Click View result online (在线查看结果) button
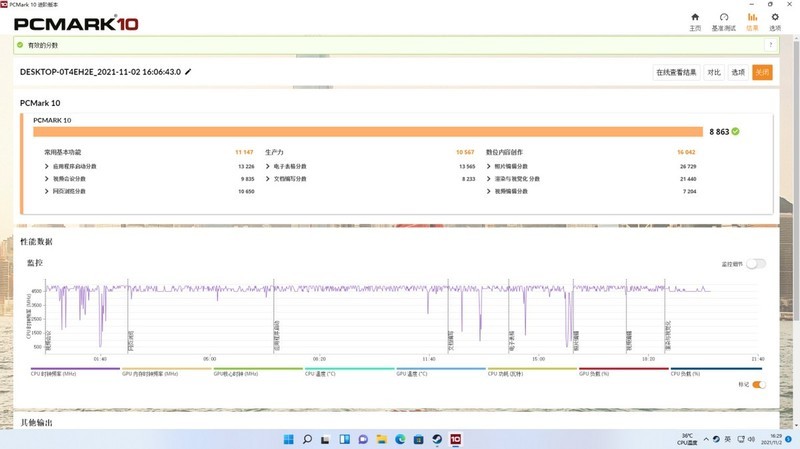 click(x=676, y=72)
